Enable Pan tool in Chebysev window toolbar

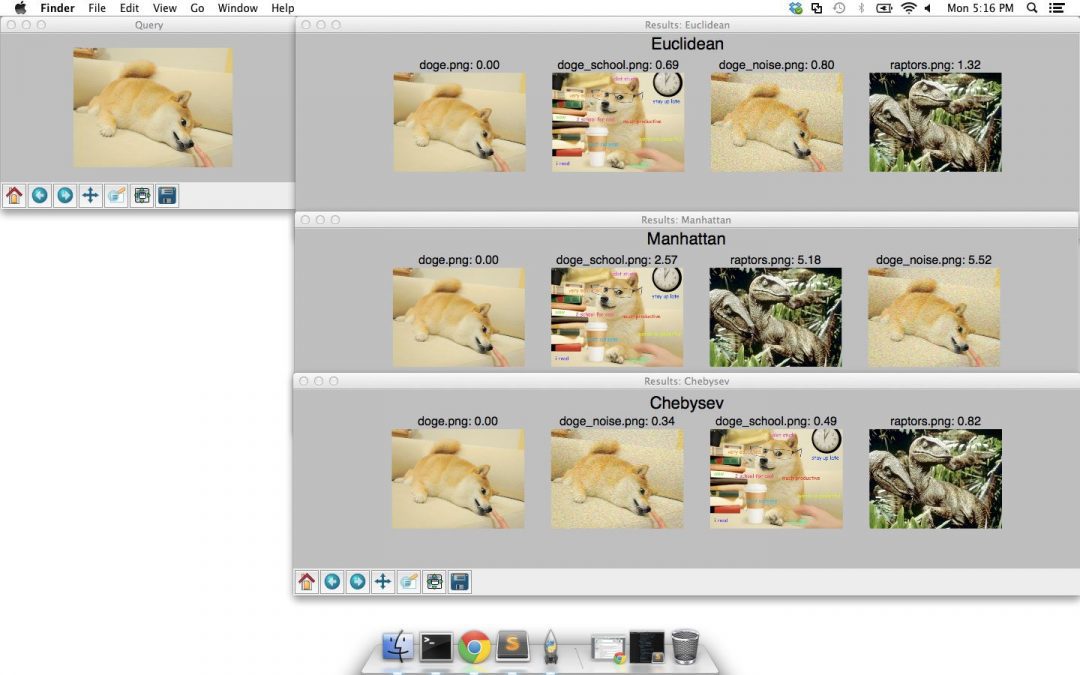pos(383,582)
